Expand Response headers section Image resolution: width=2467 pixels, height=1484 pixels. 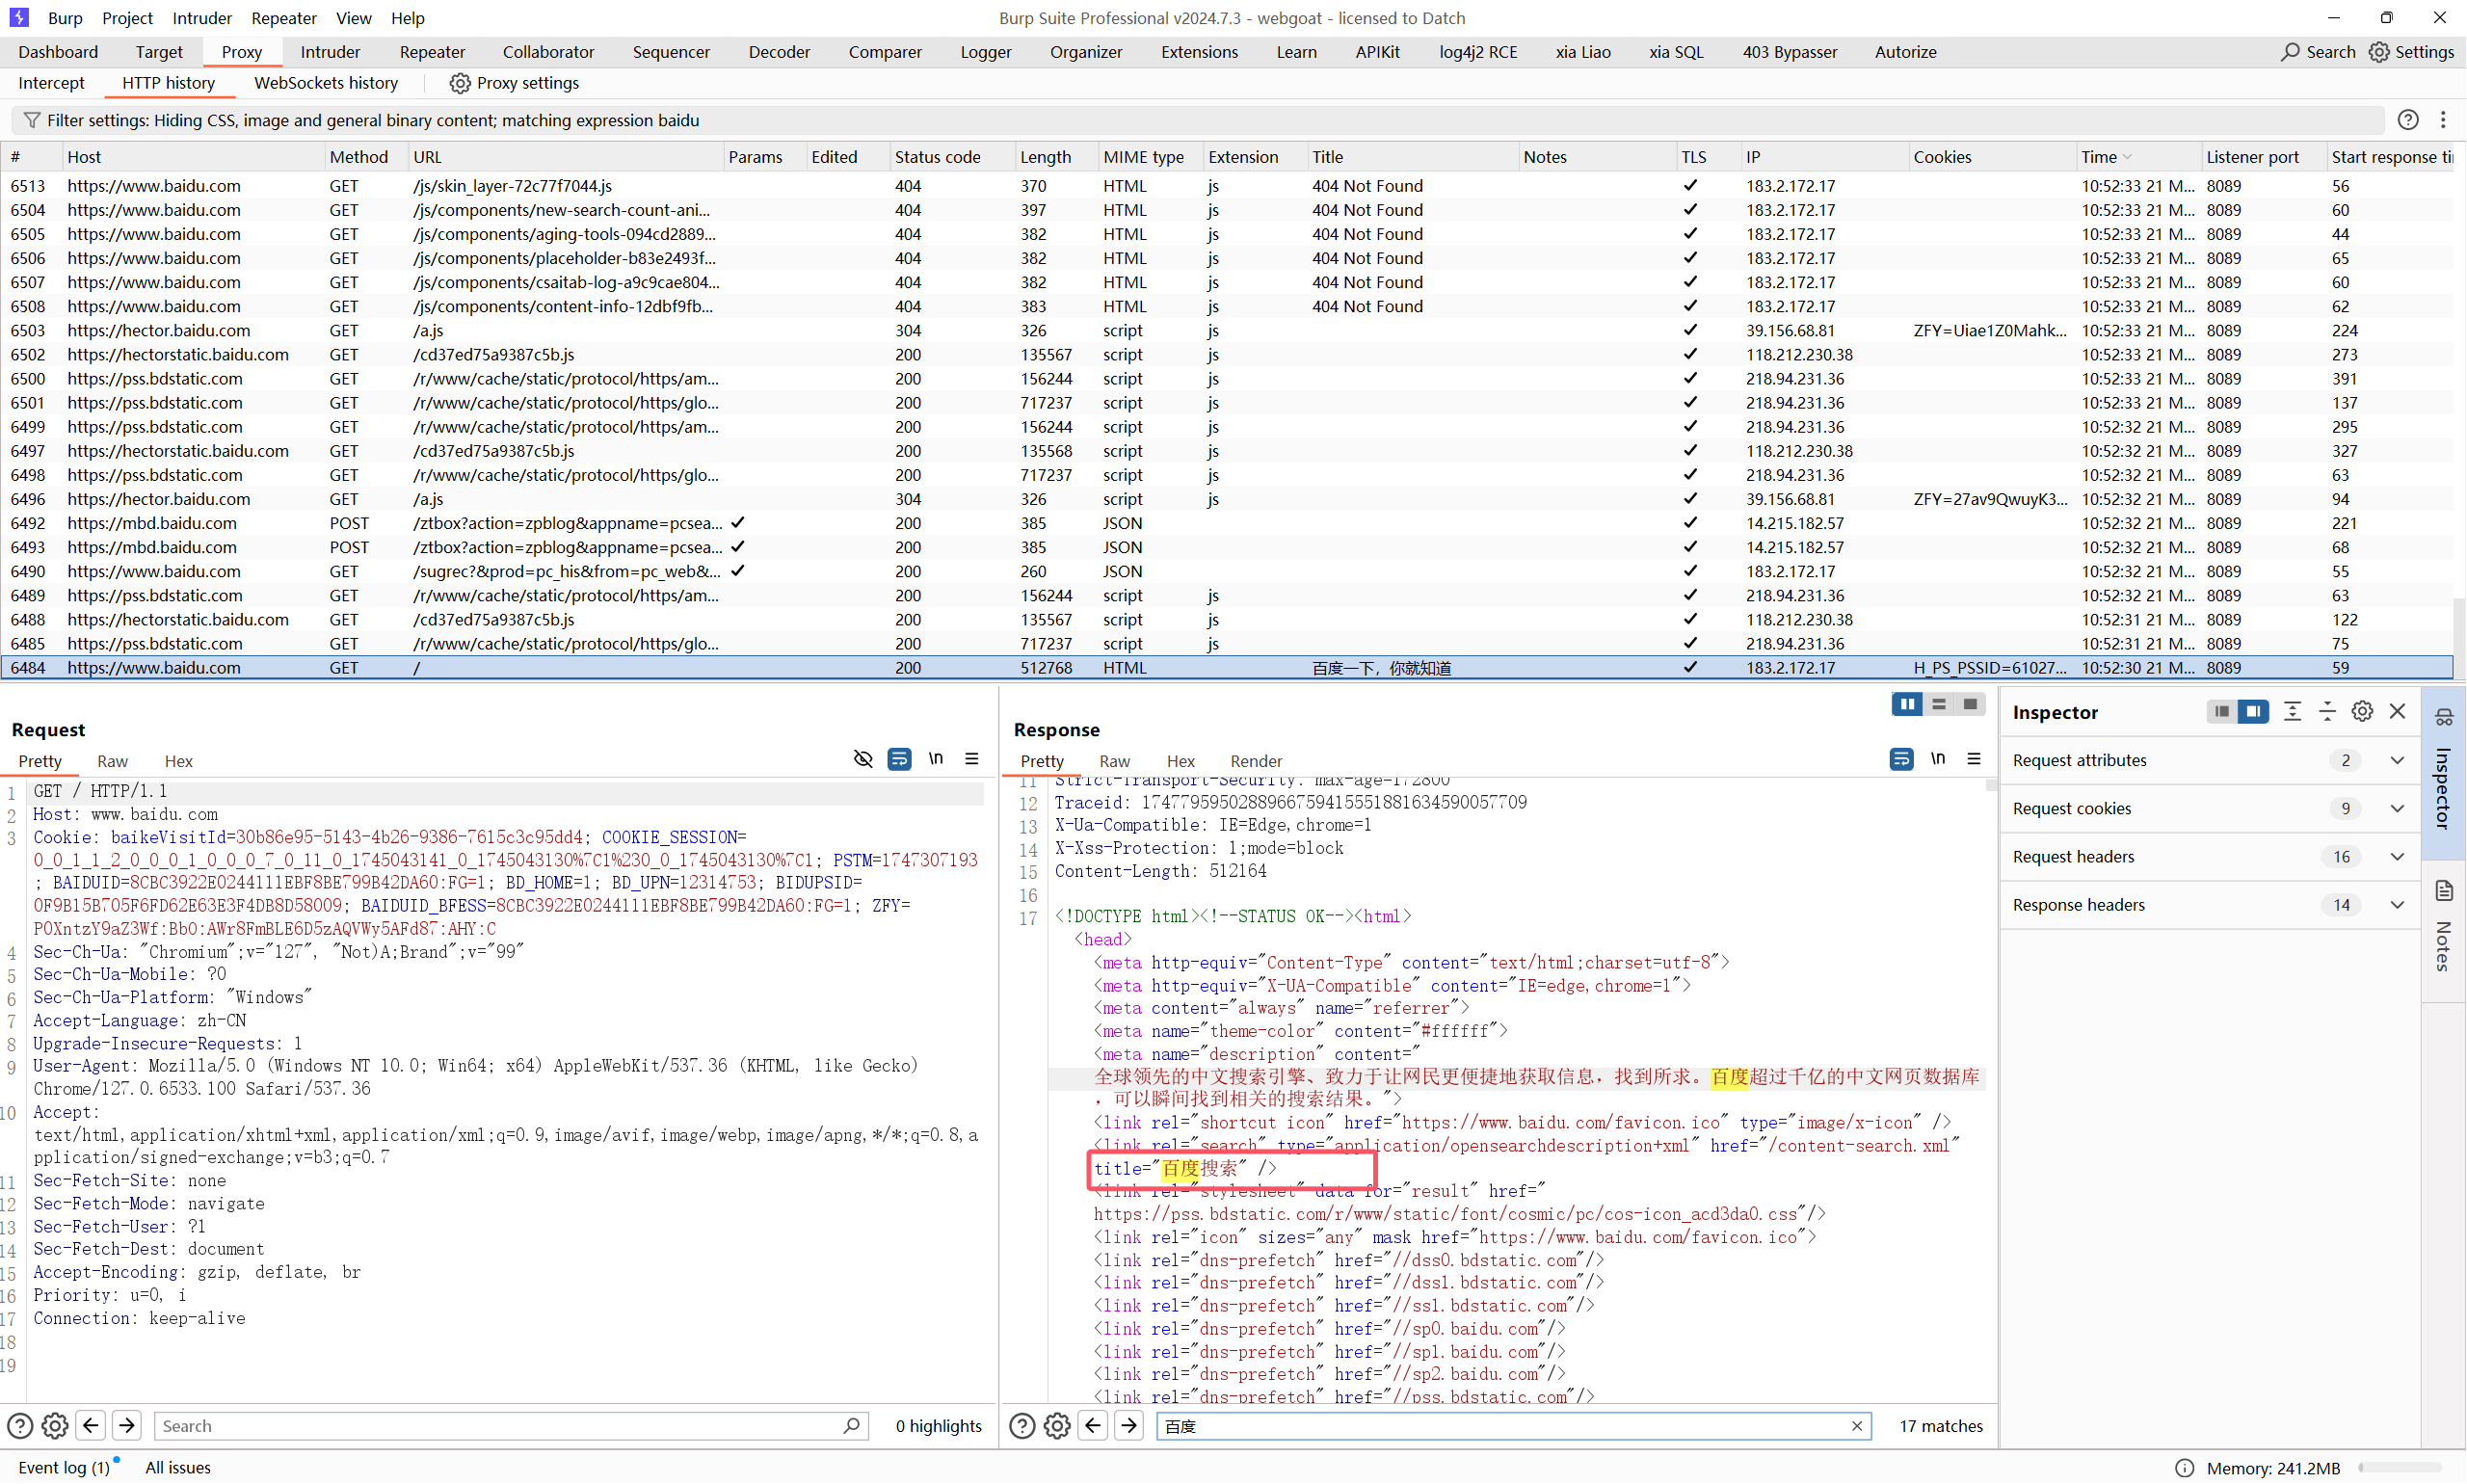[2397, 905]
